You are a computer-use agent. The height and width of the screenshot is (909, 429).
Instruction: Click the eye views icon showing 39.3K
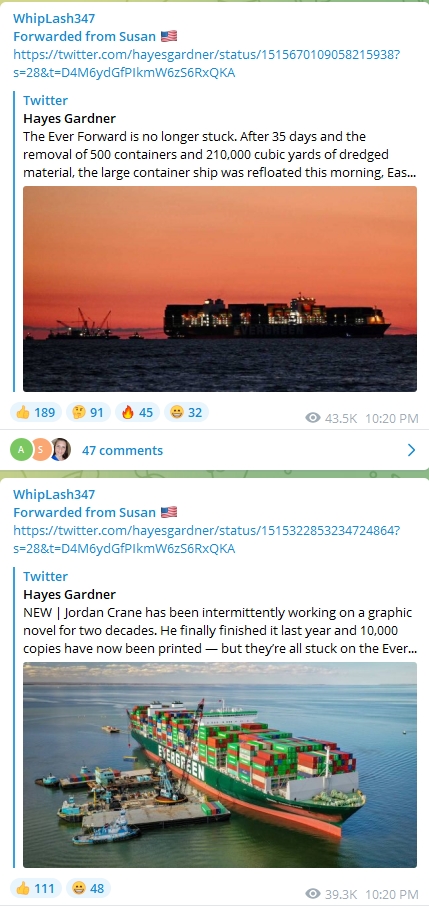click(x=313, y=893)
